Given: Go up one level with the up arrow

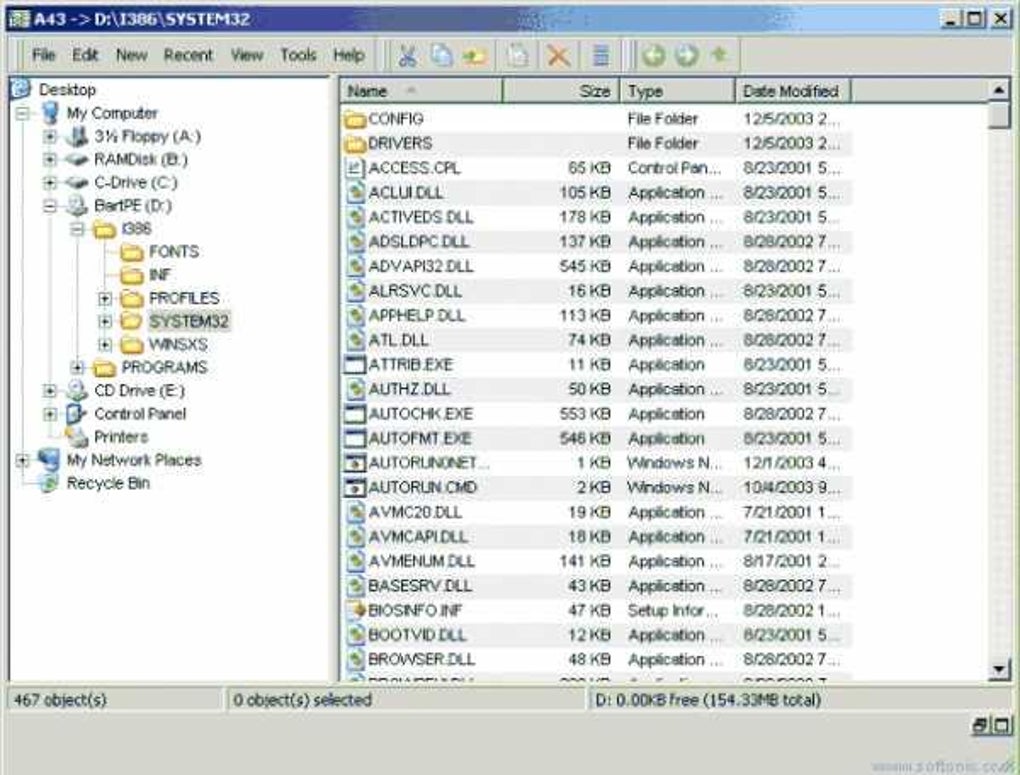Looking at the screenshot, I should 719,55.
